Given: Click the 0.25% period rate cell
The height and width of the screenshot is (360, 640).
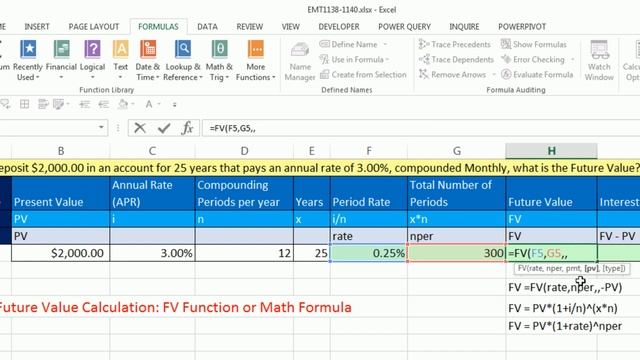Looking at the screenshot, I should tap(369, 253).
